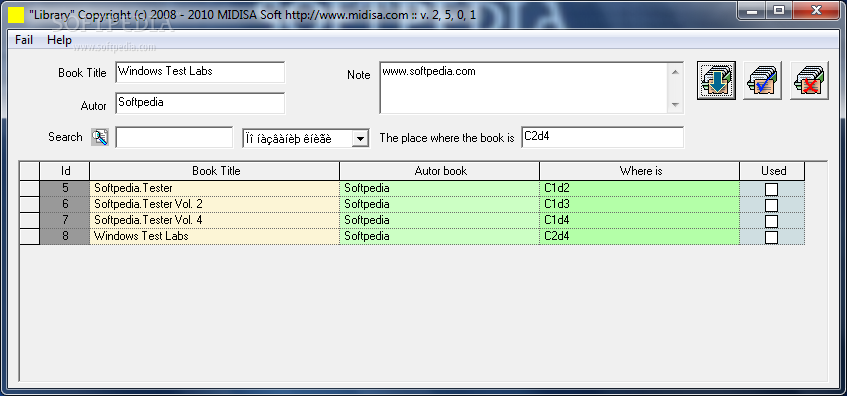Click location cell C1d3
Image resolution: width=847 pixels, height=396 pixels.
(x=640, y=204)
